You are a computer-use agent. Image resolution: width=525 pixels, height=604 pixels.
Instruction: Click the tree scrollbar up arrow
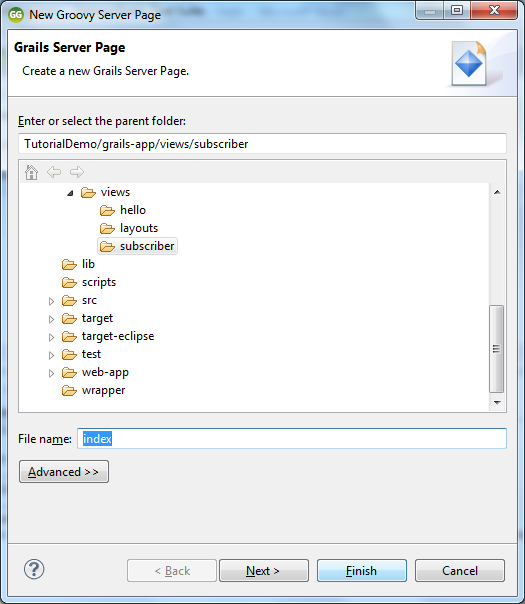pos(497,192)
